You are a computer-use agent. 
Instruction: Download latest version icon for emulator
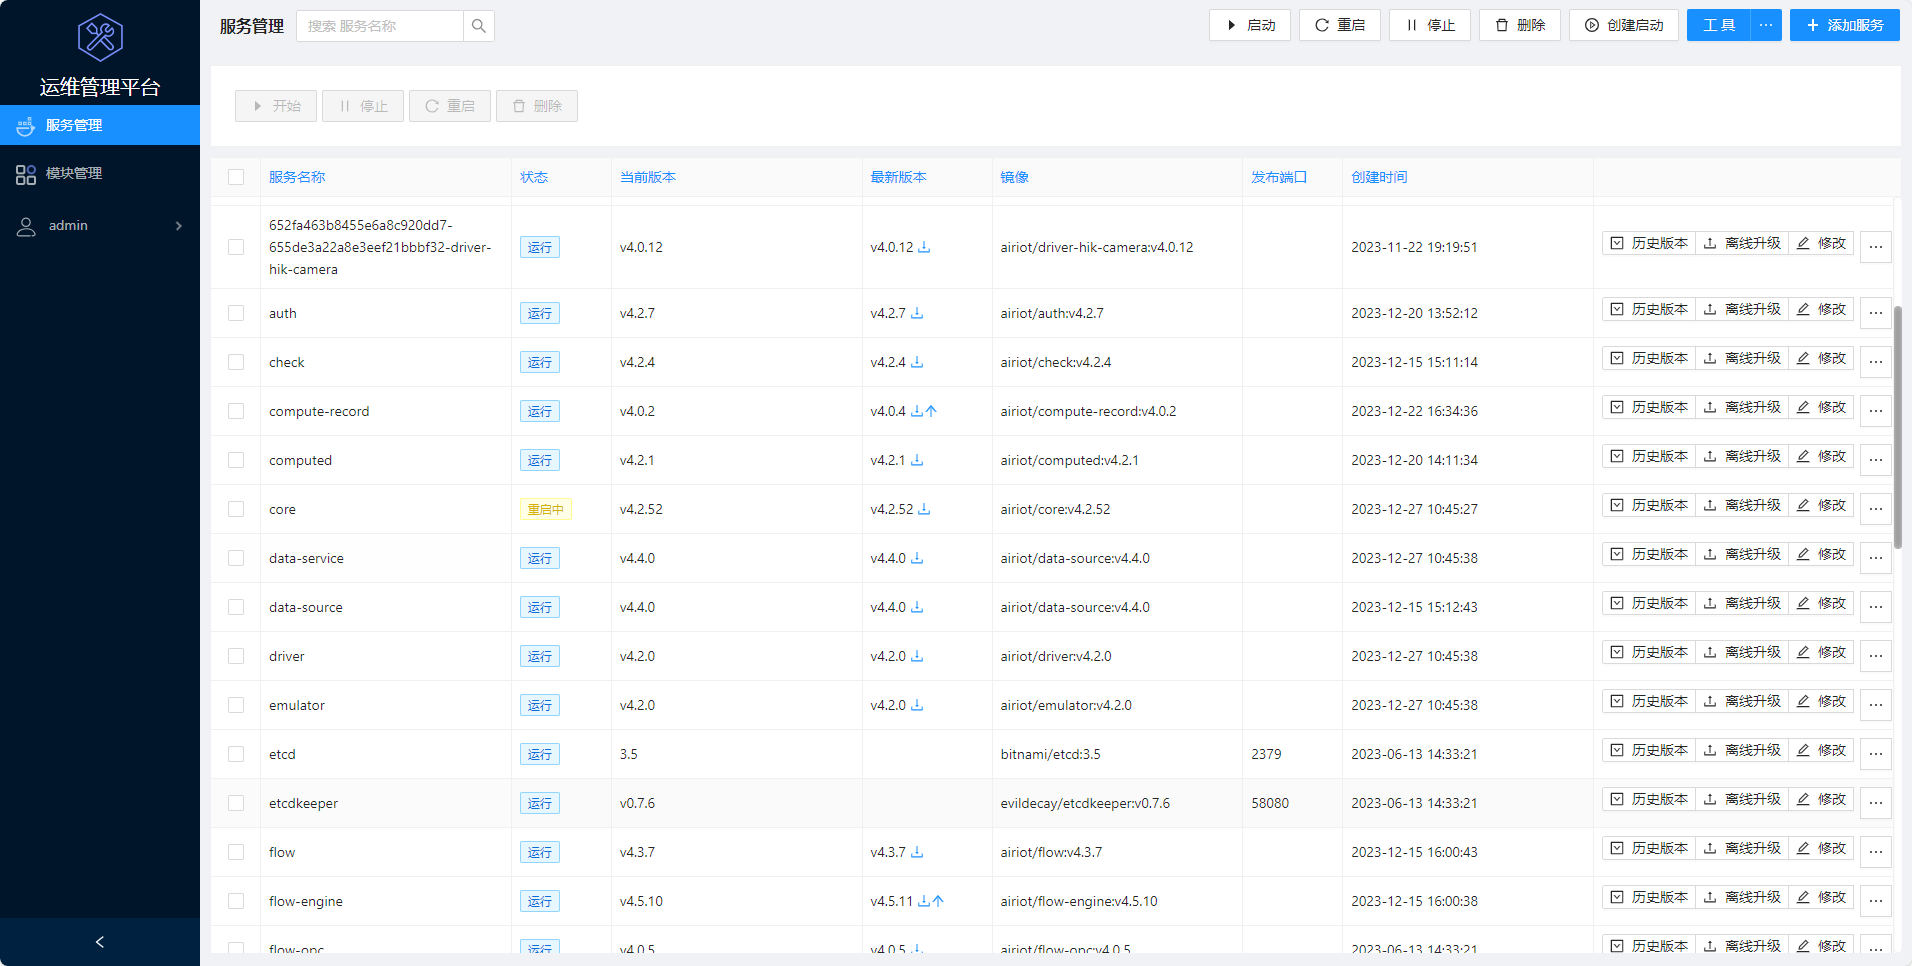click(x=917, y=705)
